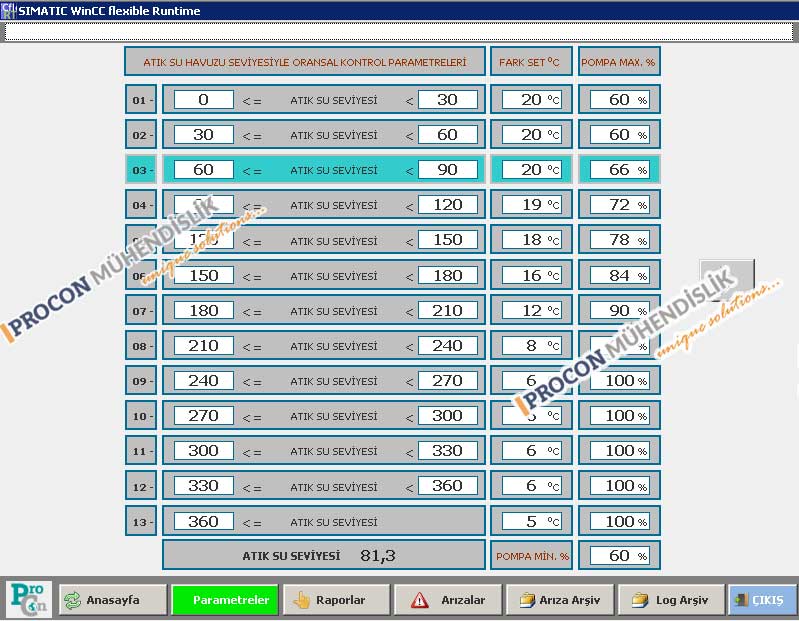Edit row 12 Fark Set value 6
The image size is (799, 621).
[x=531, y=485]
